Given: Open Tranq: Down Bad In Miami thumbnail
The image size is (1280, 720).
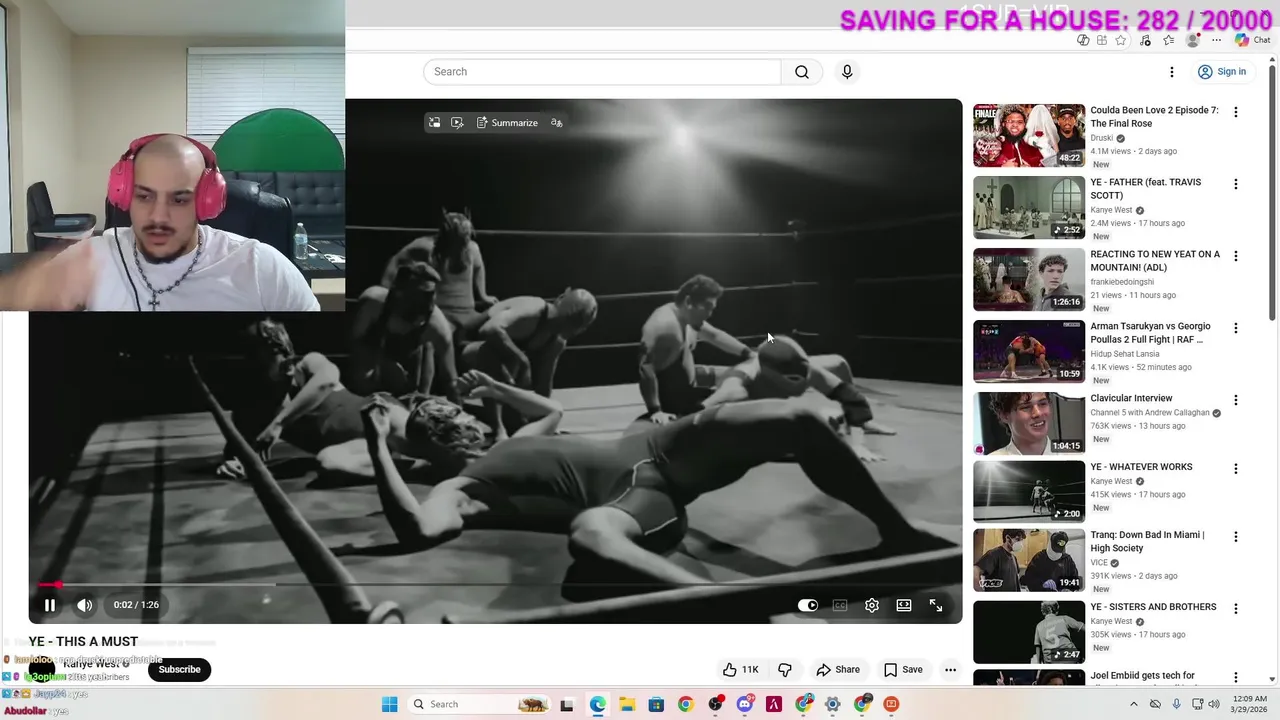Looking at the screenshot, I should point(1029,560).
